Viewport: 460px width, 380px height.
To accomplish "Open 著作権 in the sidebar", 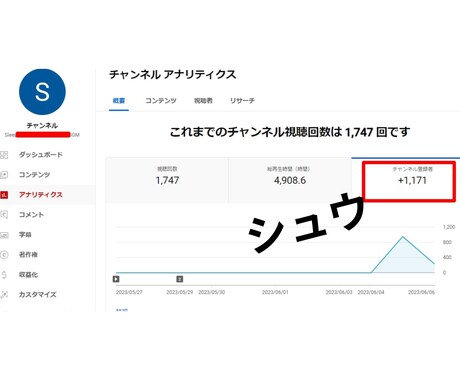I will (x=28, y=255).
